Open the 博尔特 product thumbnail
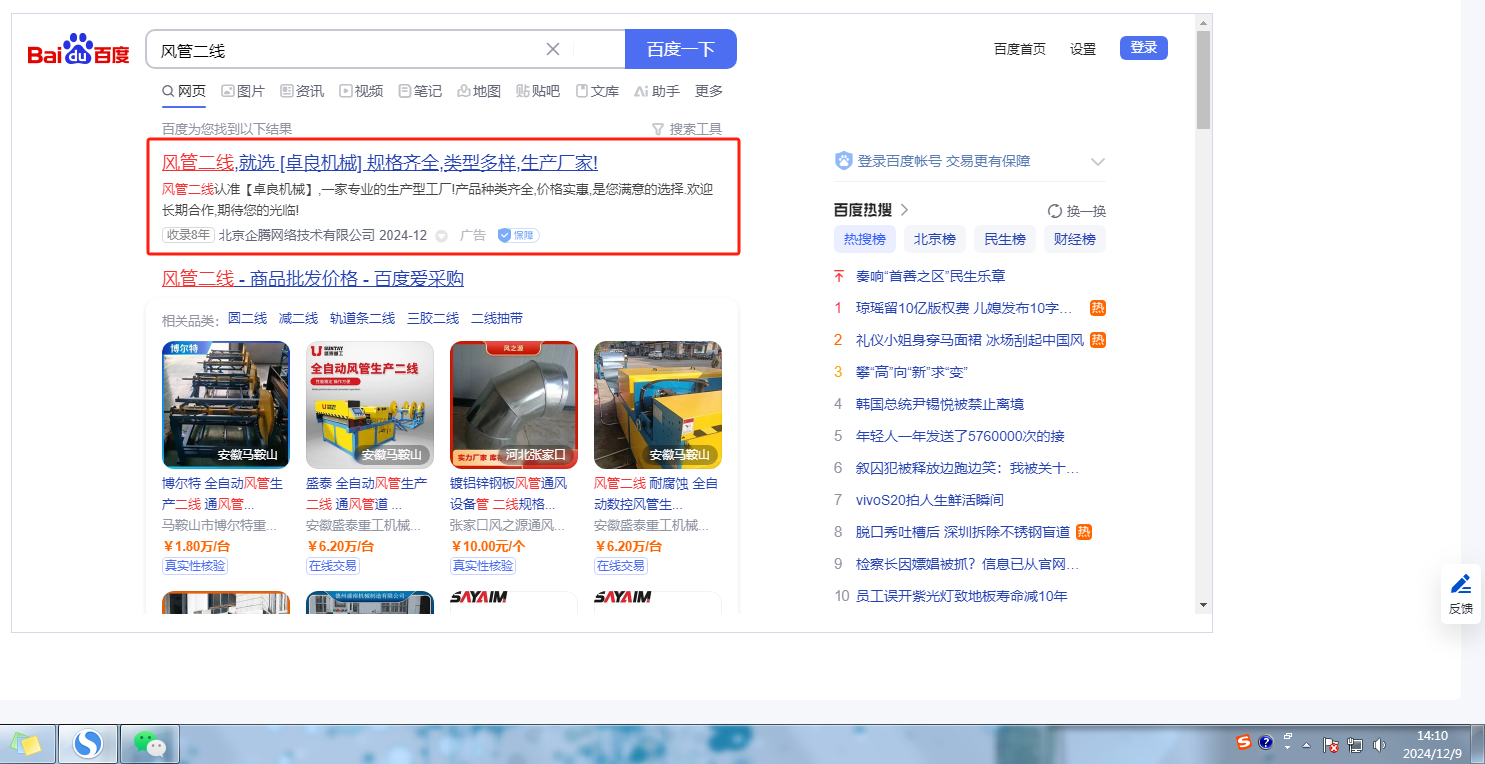 coord(226,405)
